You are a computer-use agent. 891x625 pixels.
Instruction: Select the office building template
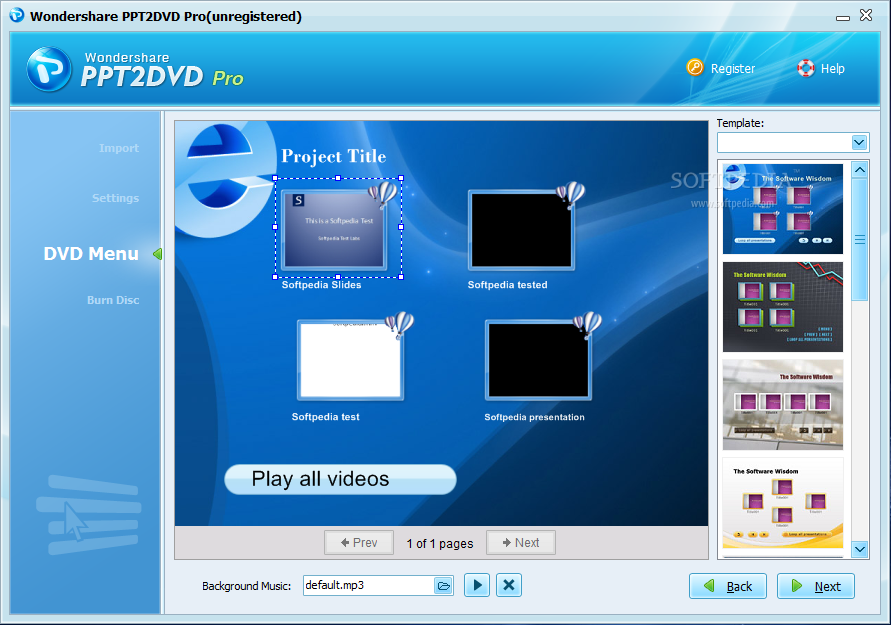tap(782, 405)
